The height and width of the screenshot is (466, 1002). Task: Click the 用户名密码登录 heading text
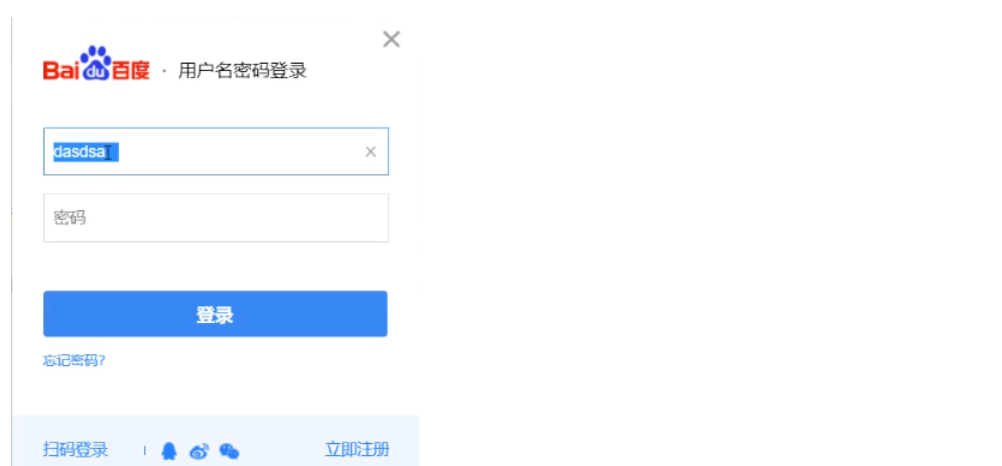point(242,71)
